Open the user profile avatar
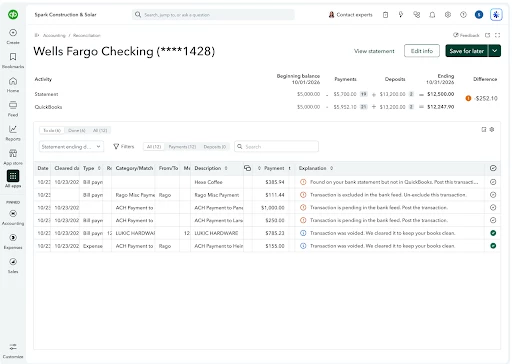Image resolution: width=512 pixels, height=364 pixels. (479, 15)
